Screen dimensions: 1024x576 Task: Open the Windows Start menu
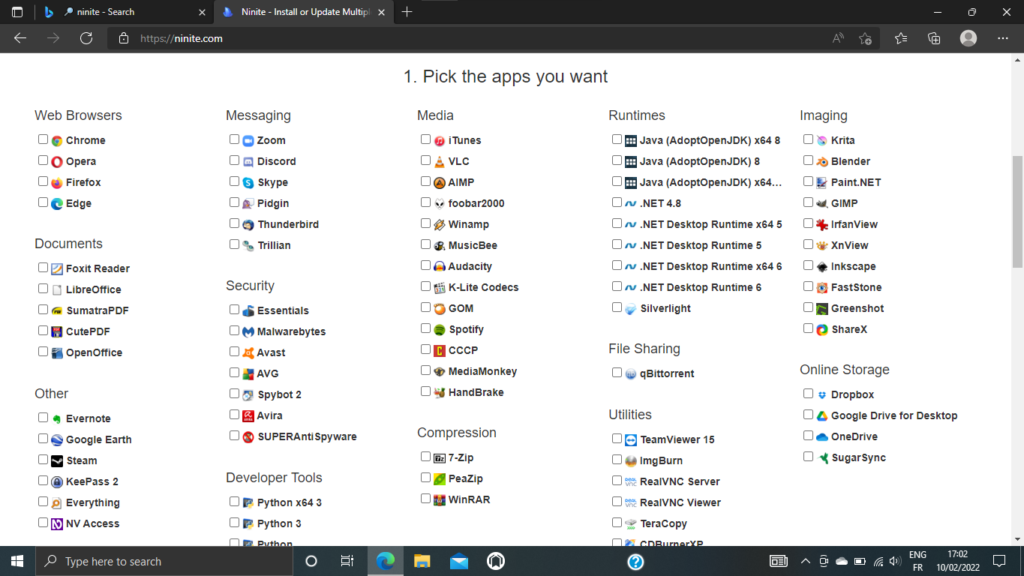pos(17,561)
